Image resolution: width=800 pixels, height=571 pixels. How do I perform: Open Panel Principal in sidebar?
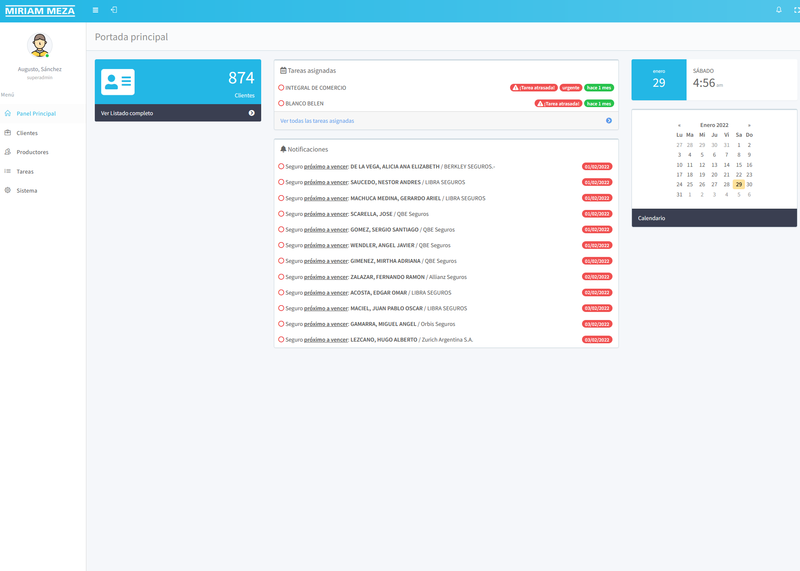36,113
